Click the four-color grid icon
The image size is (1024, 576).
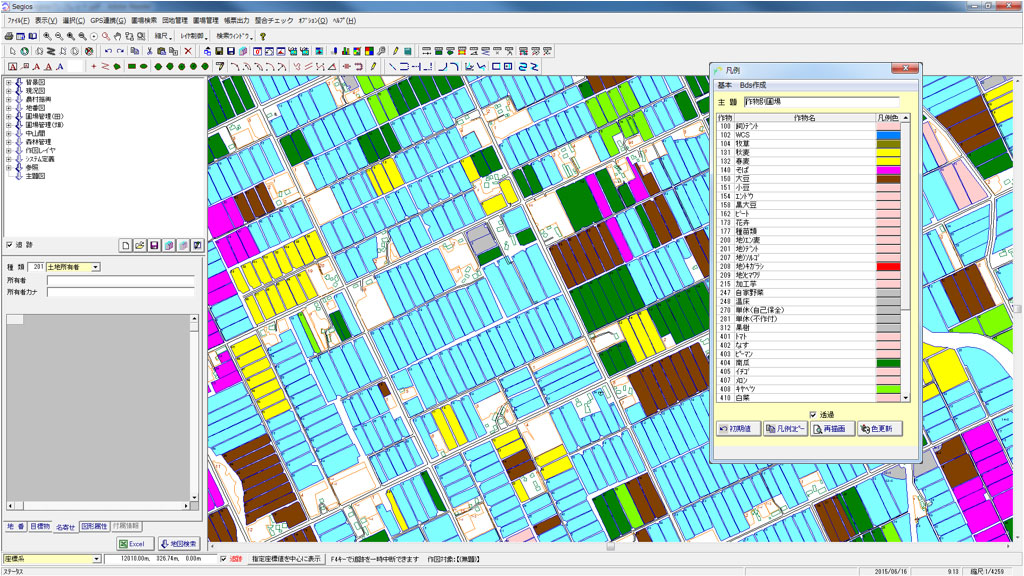[x=369, y=51]
